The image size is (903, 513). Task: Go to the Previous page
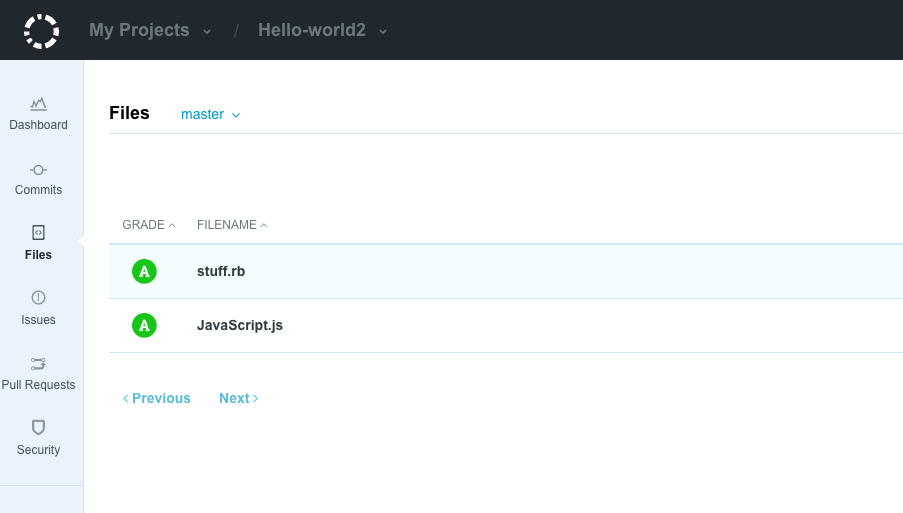157,398
